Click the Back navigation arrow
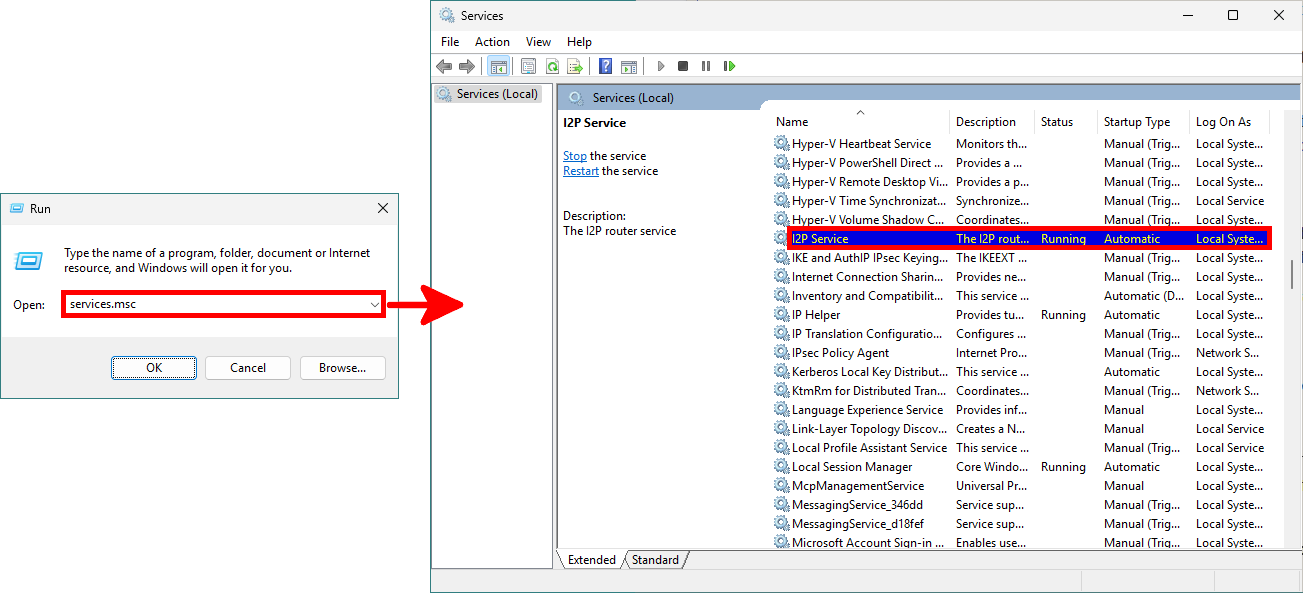This screenshot has width=1303, height=593. tap(444, 65)
